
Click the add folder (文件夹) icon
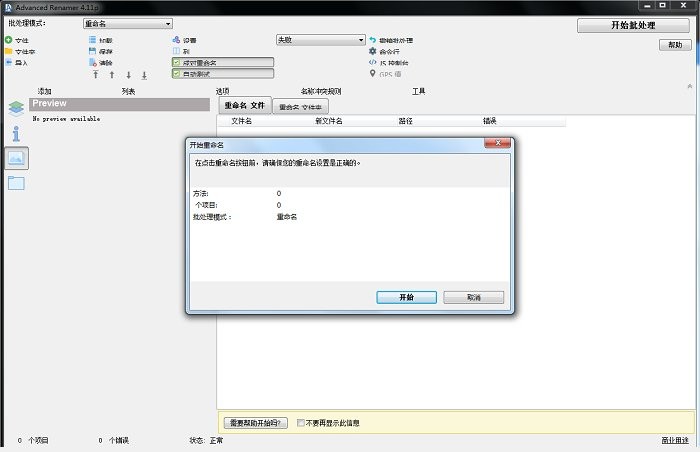[8, 51]
